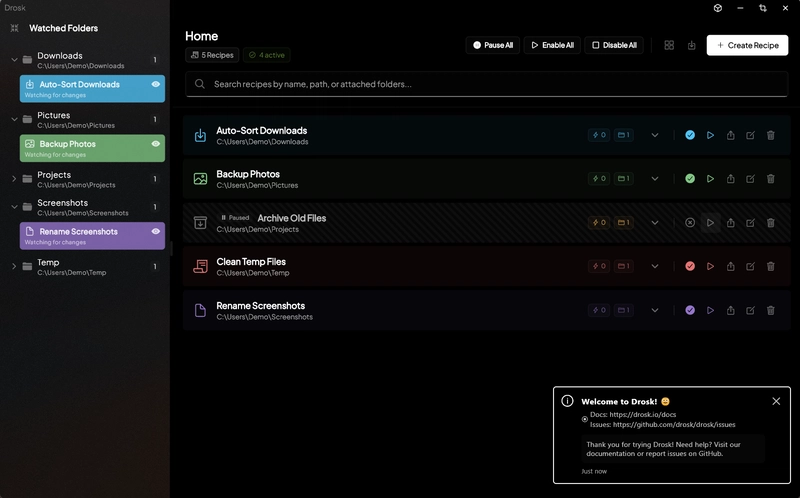The height and width of the screenshot is (498, 800).
Task: Collapse the Downloads watched folder
Action: 14,60
